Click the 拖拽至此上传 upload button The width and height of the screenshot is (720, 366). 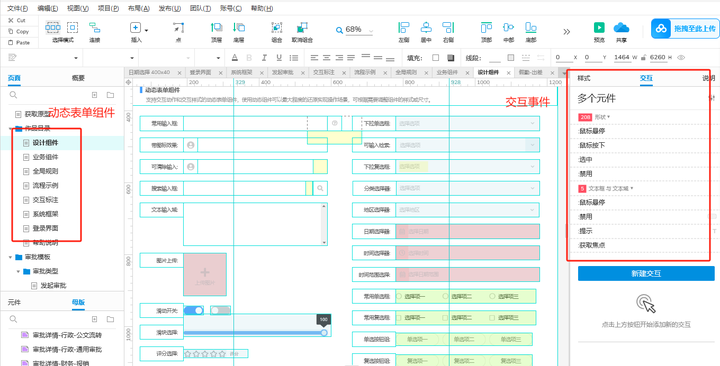pos(684,28)
